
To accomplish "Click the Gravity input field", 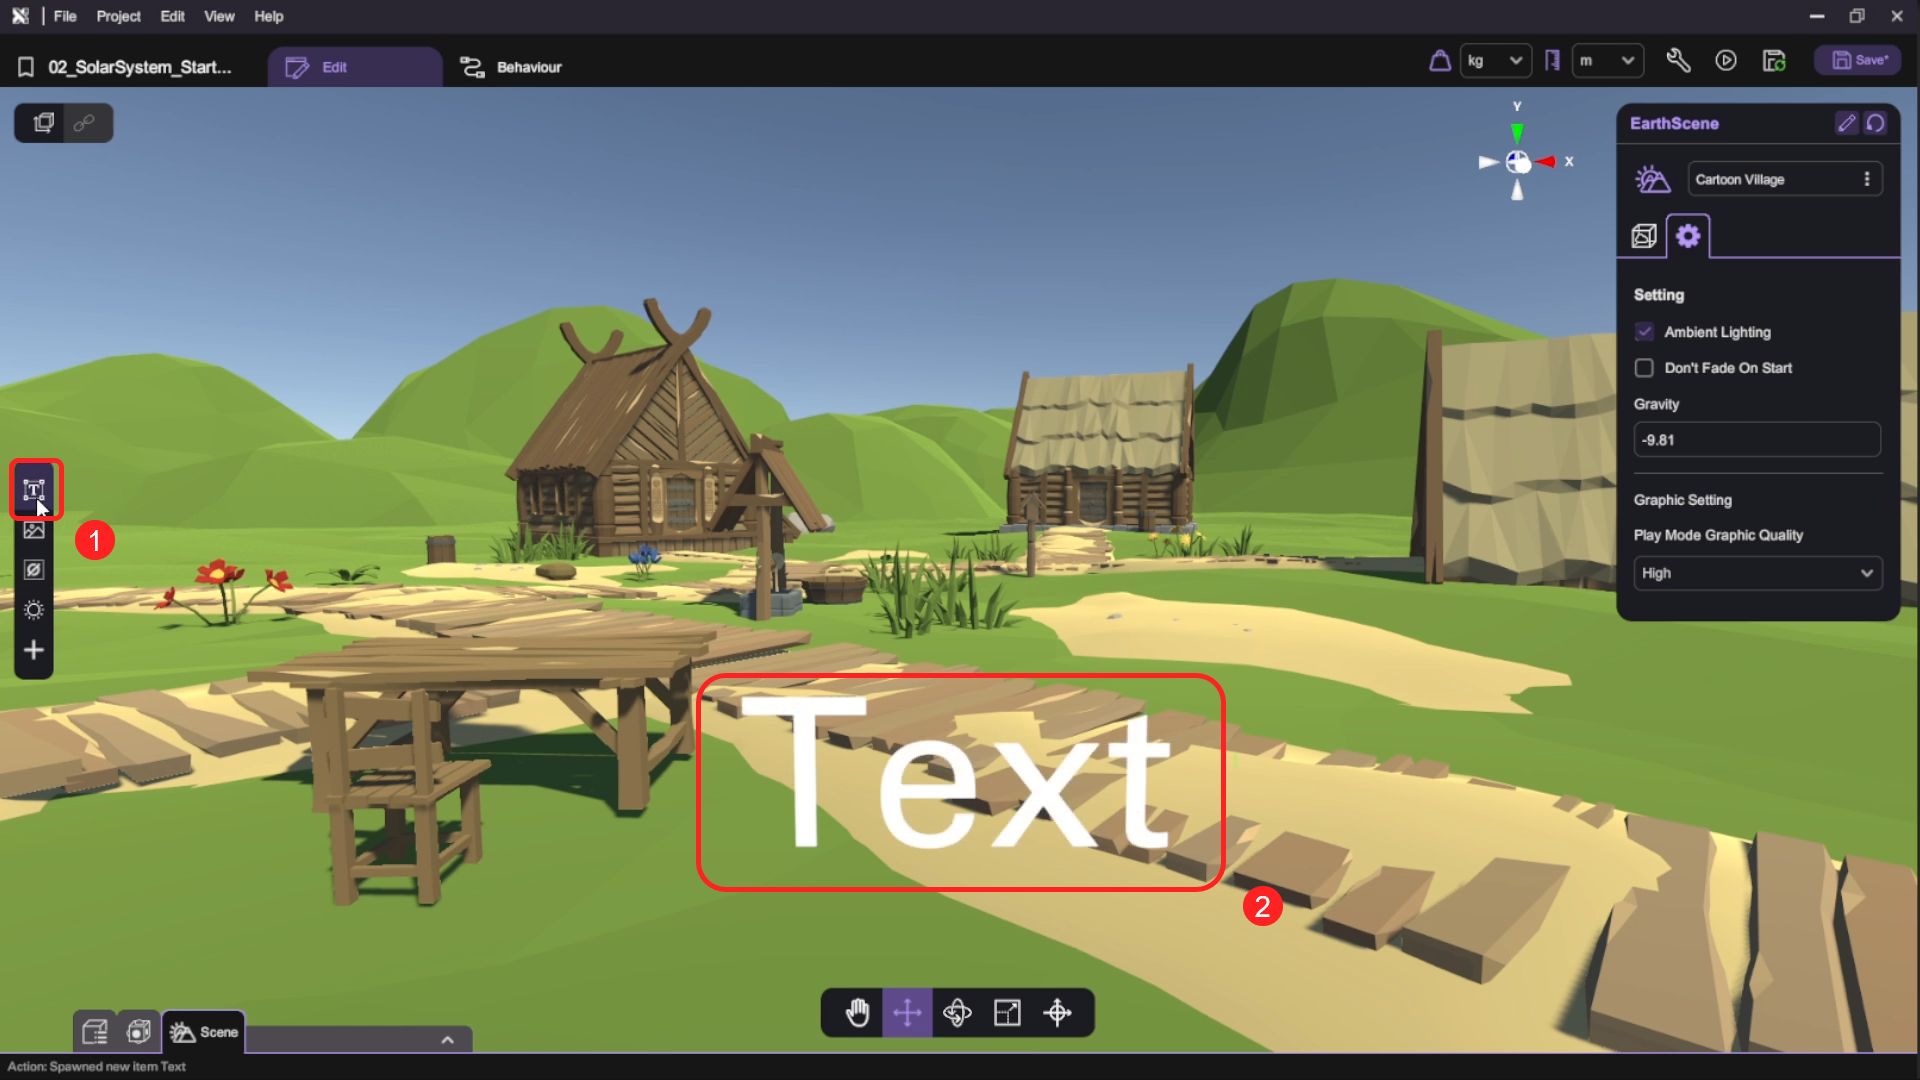I will pyautogui.click(x=1756, y=440).
